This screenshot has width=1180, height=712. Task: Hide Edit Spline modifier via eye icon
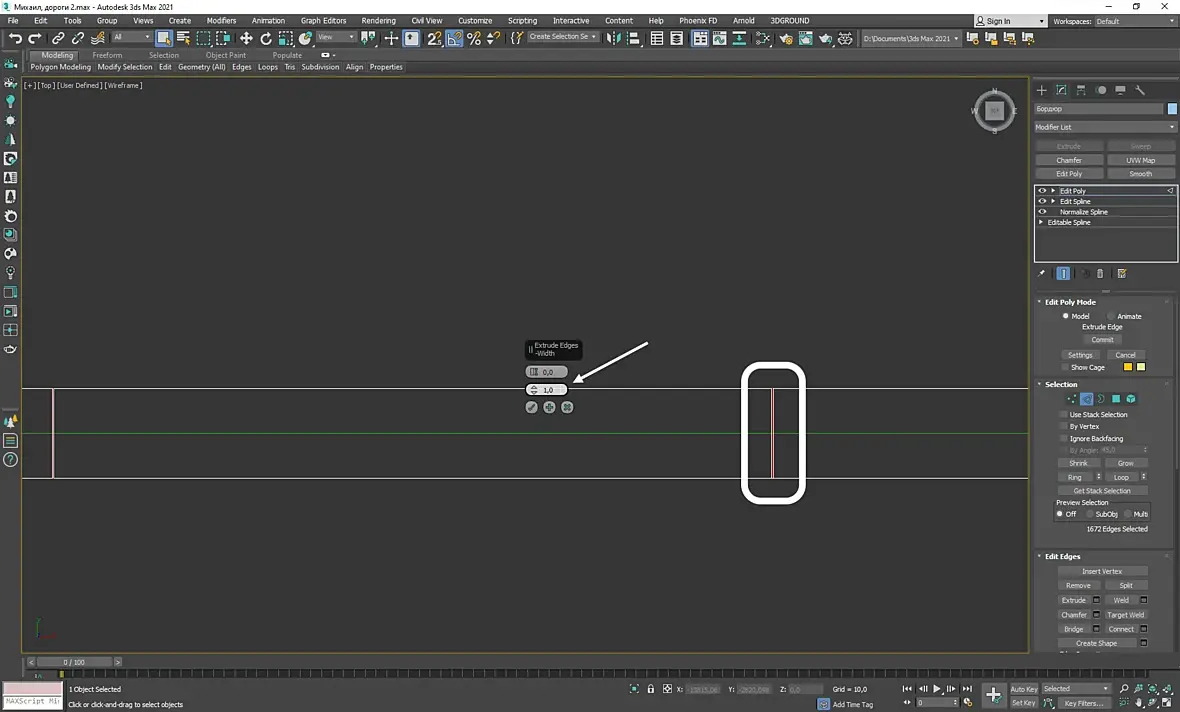(1042, 201)
